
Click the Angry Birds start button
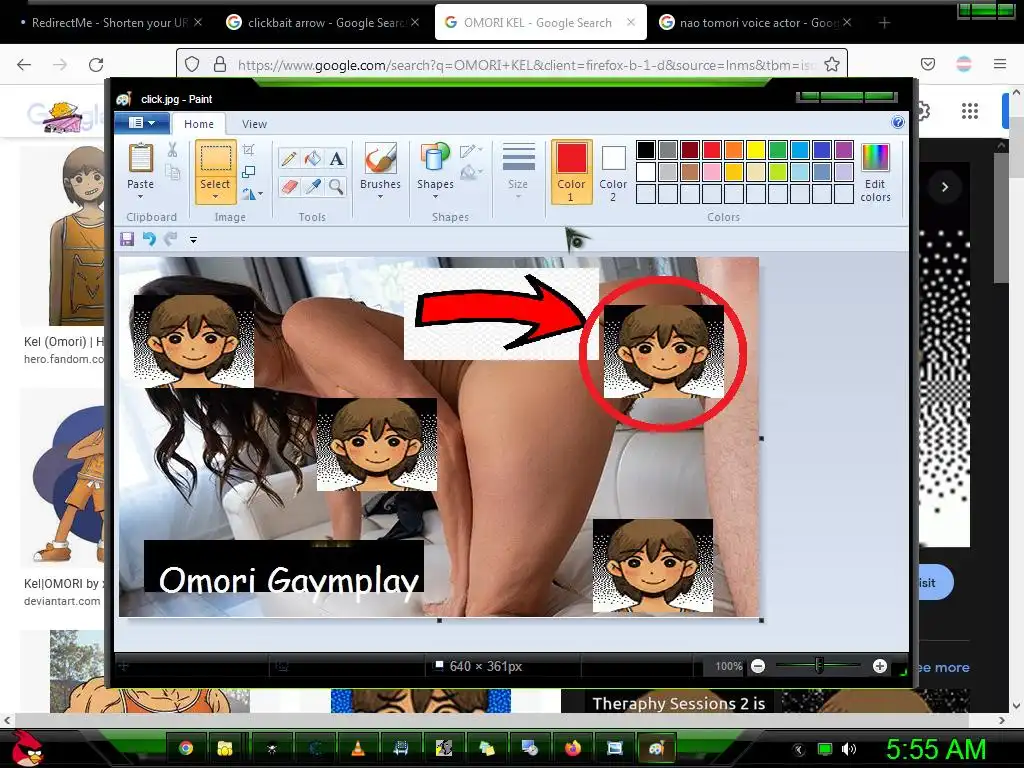pos(27,748)
